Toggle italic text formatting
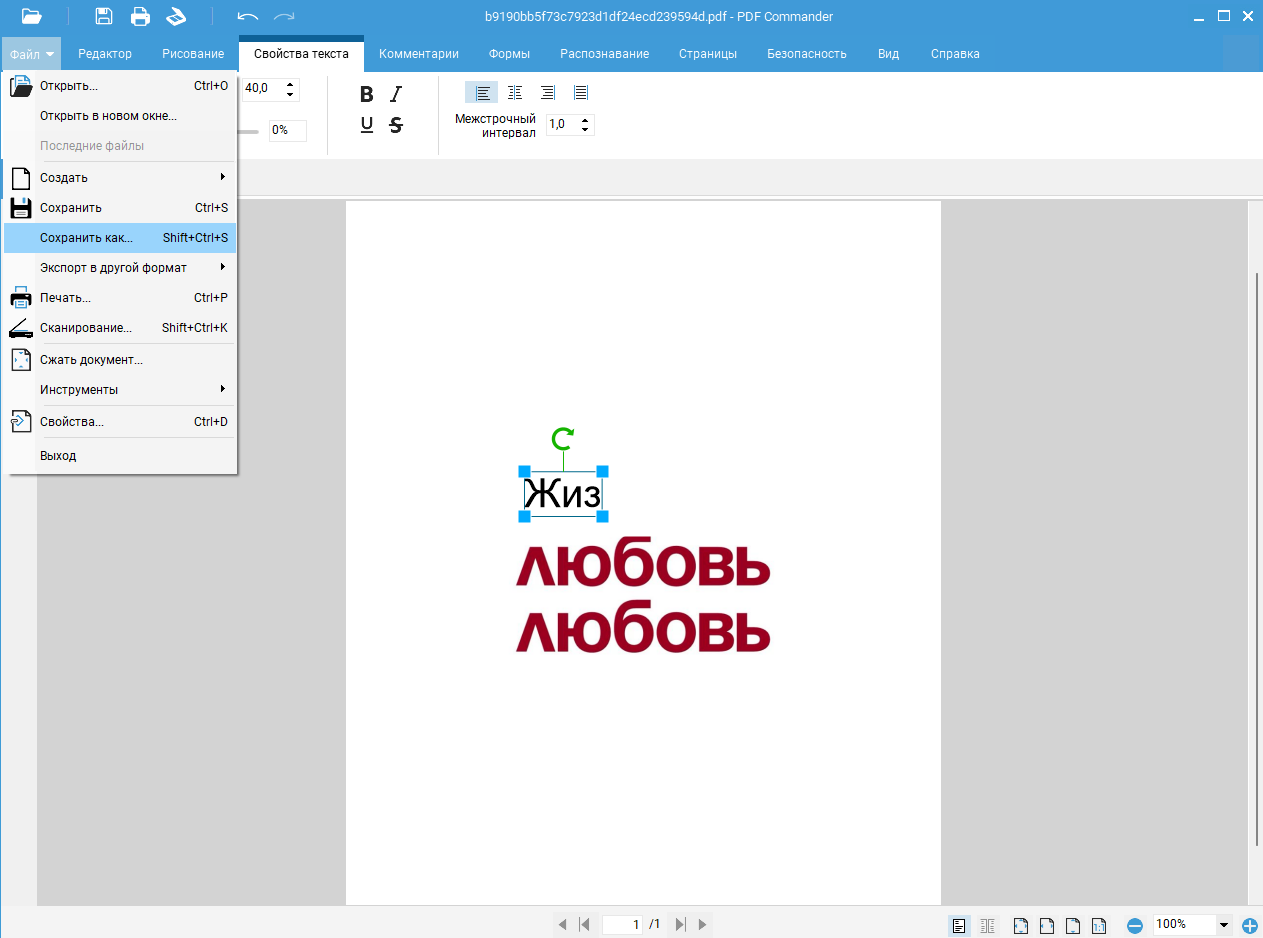 pyautogui.click(x=396, y=94)
